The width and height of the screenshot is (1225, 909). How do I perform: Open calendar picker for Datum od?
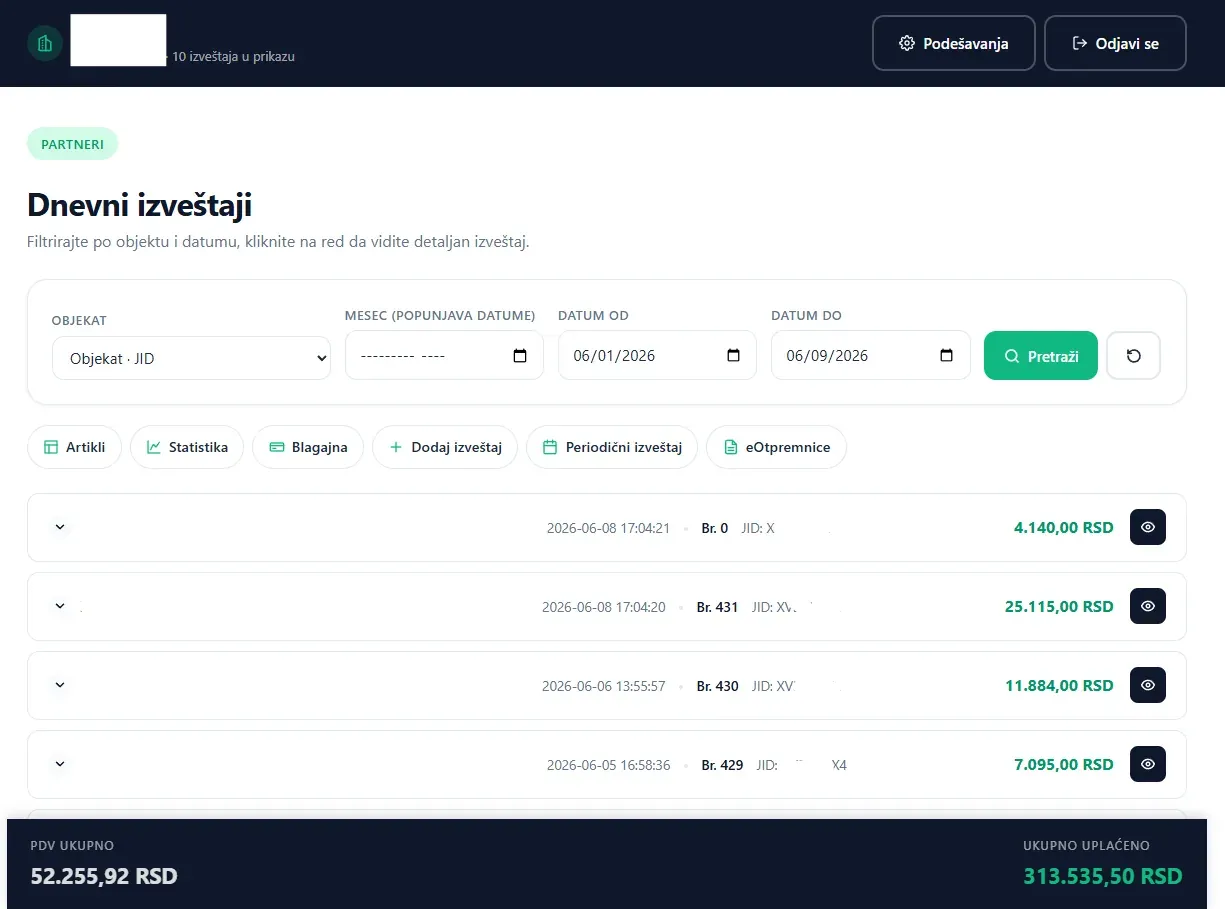coord(733,356)
